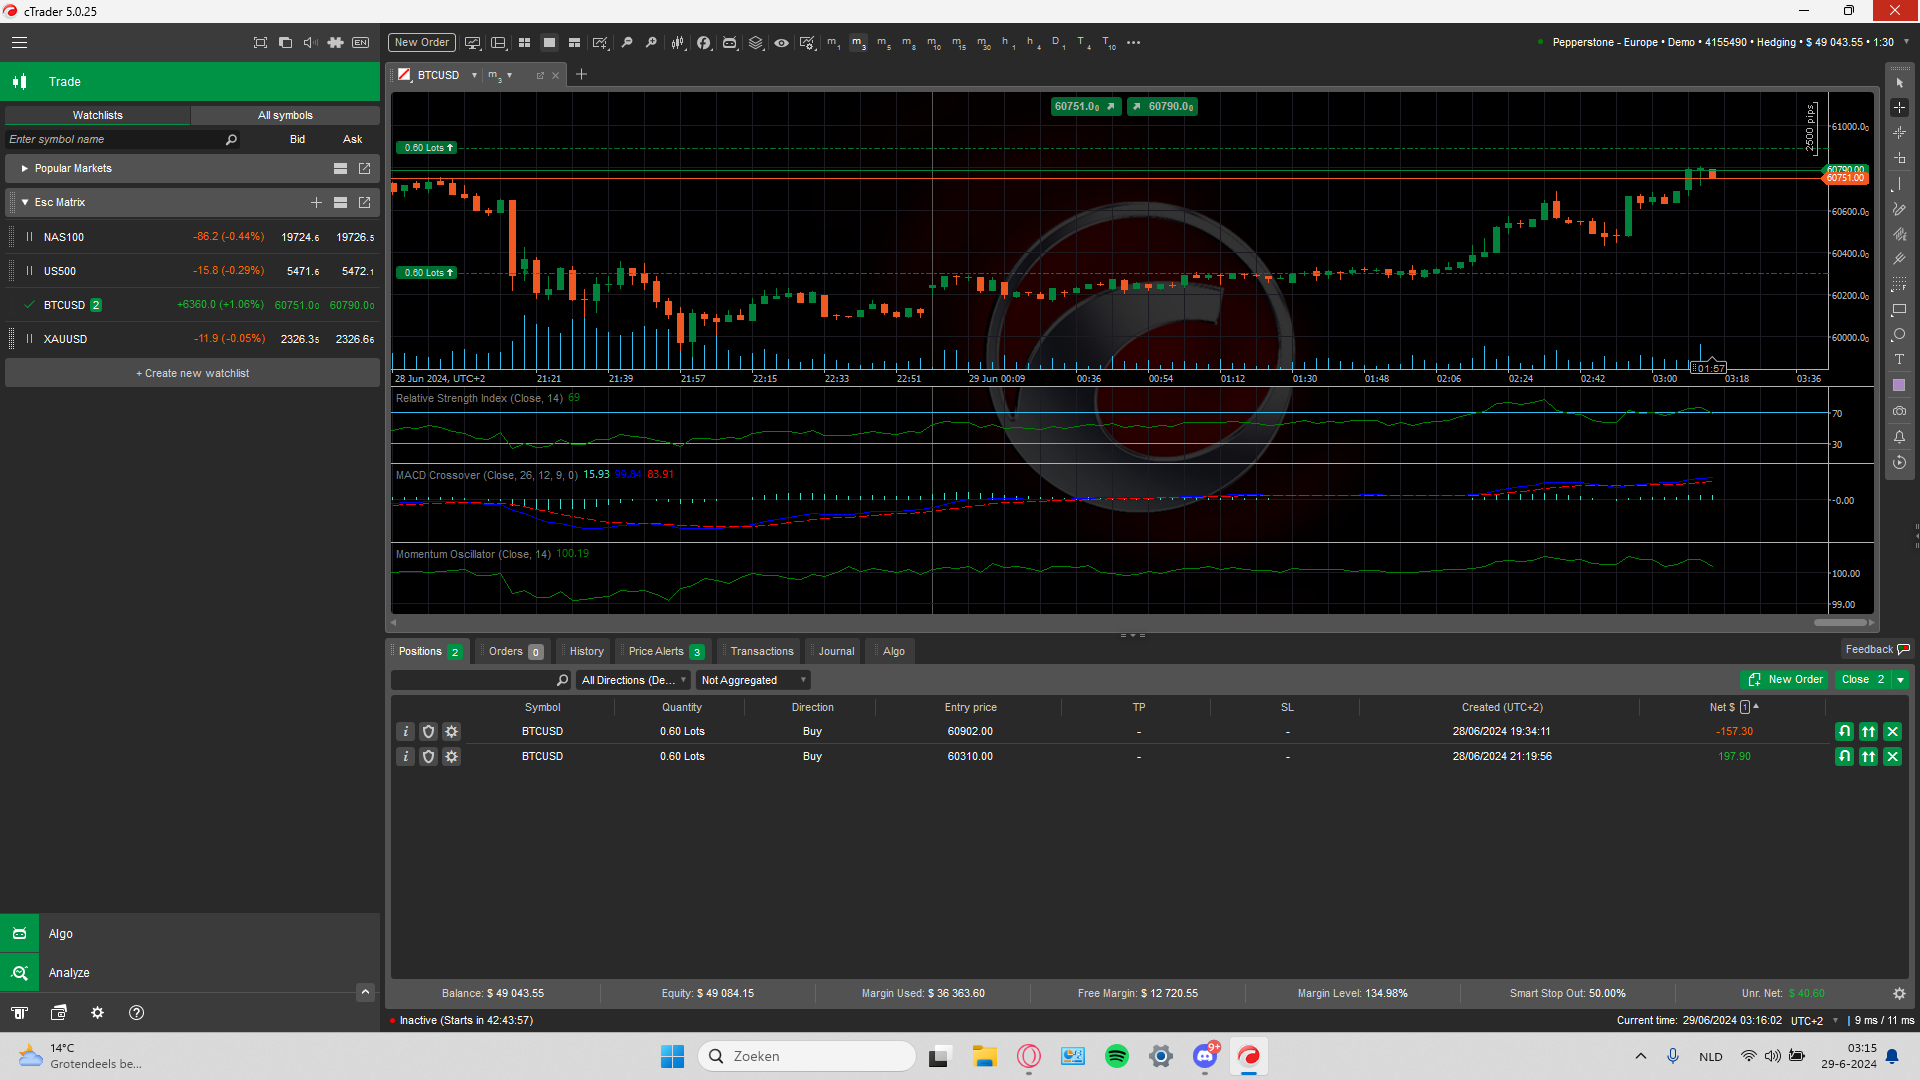Open the candlestick chart type selector
The height and width of the screenshot is (1080, 1920).
pyautogui.click(x=678, y=43)
